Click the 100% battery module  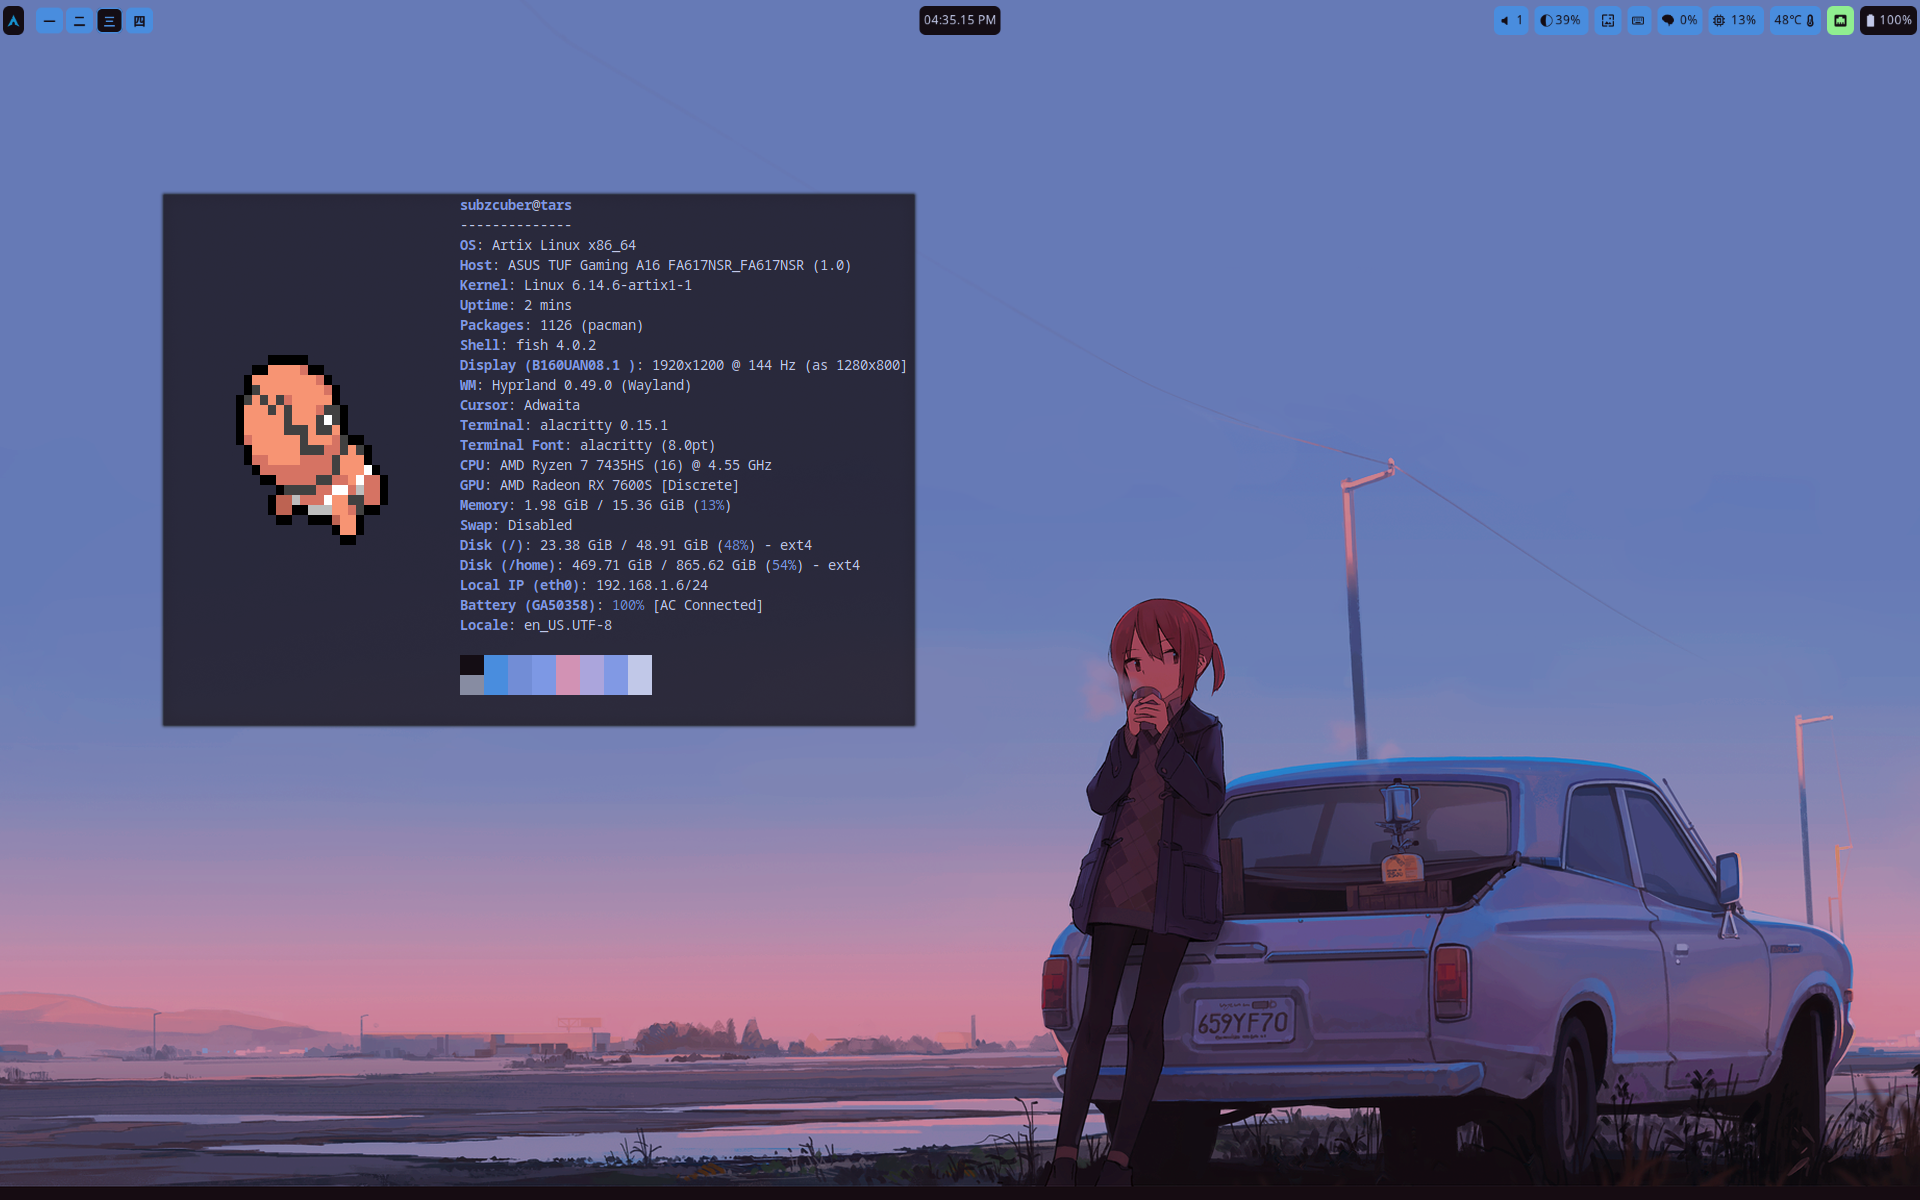1887,20
